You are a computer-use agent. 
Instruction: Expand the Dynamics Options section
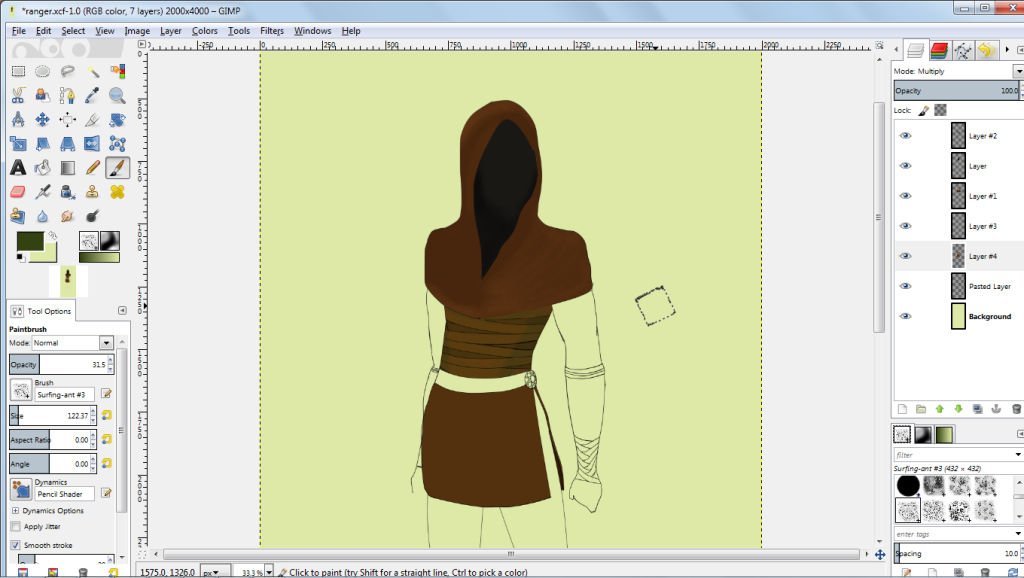[x=15, y=511]
